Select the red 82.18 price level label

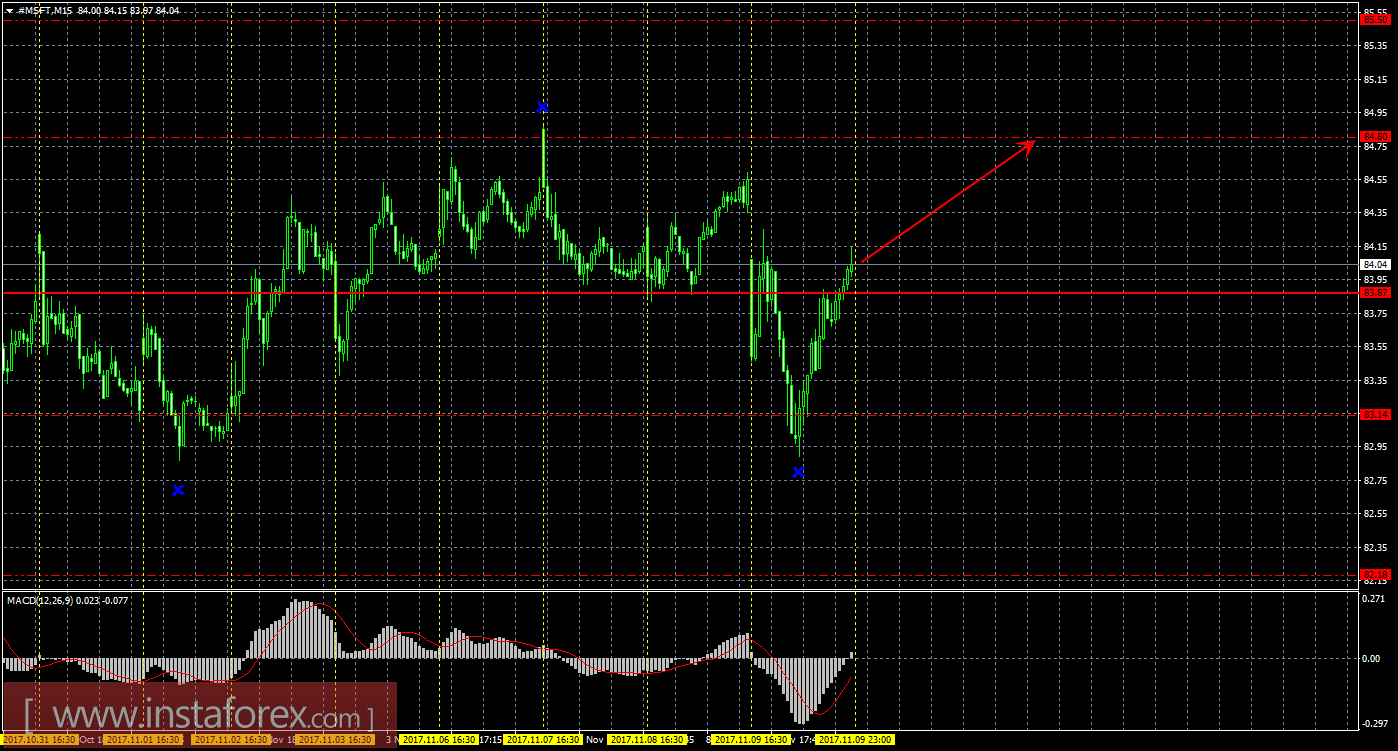click(1376, 574)
